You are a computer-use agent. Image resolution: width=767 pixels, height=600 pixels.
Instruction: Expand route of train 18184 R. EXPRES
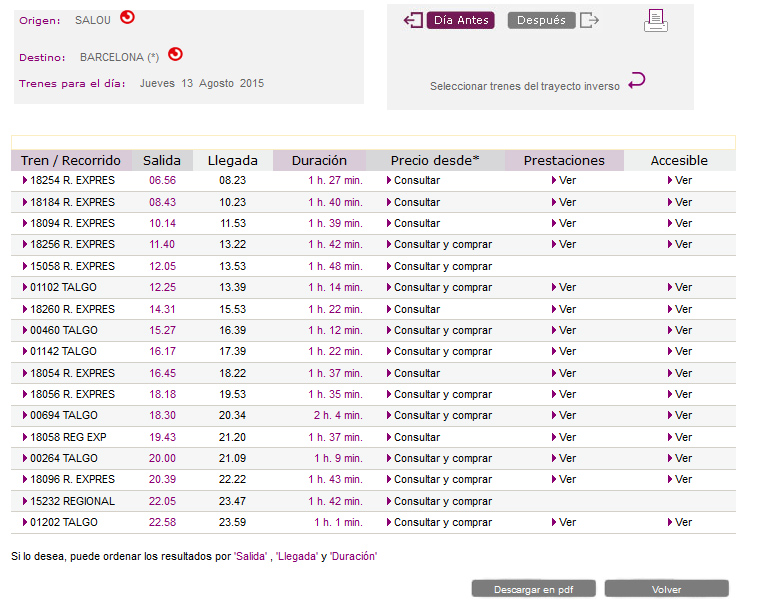69,202
